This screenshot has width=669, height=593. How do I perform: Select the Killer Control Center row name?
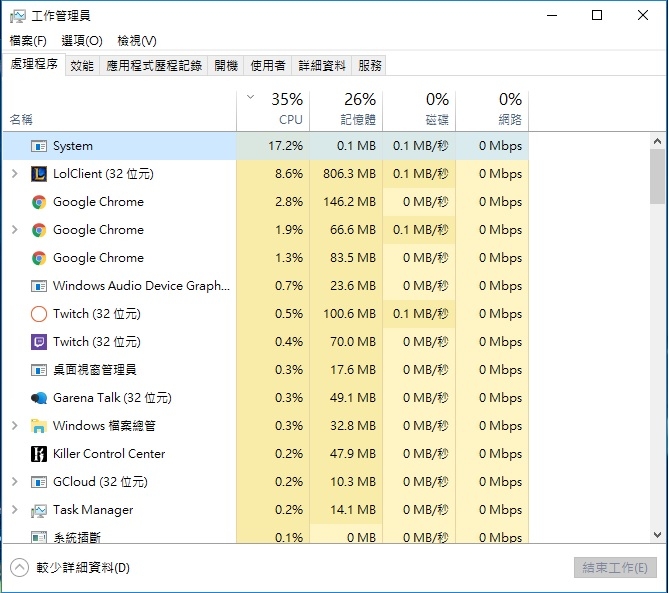pos(109,453)
